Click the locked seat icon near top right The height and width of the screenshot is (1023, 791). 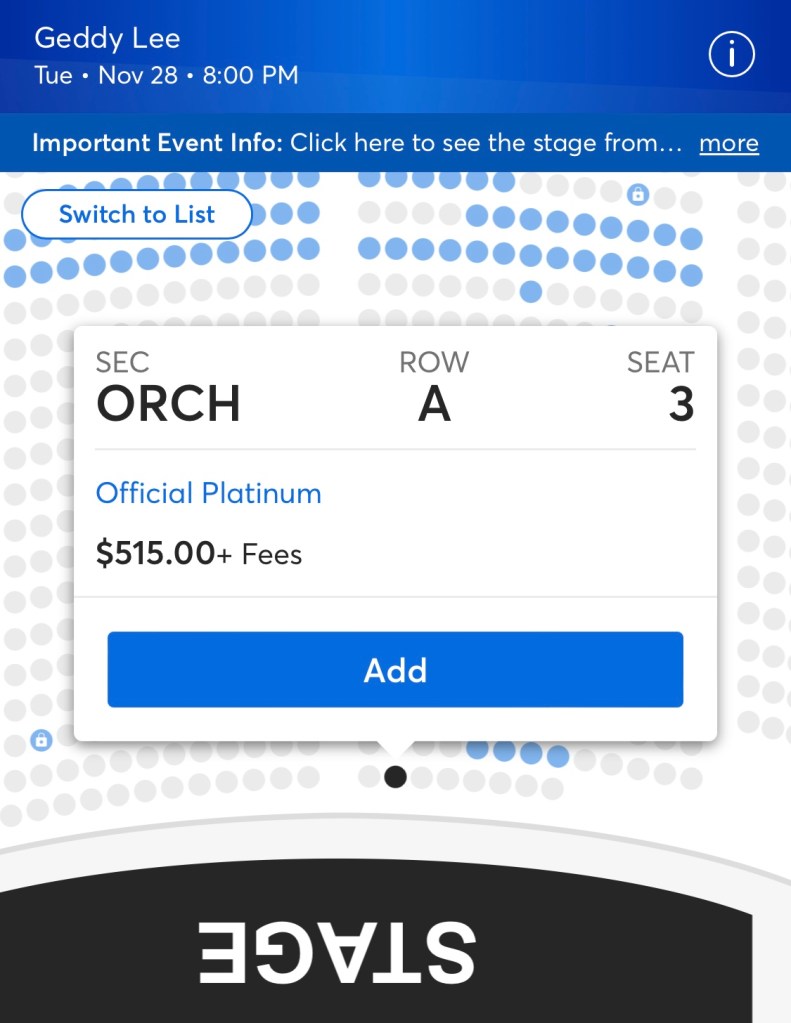coord(638,195)
